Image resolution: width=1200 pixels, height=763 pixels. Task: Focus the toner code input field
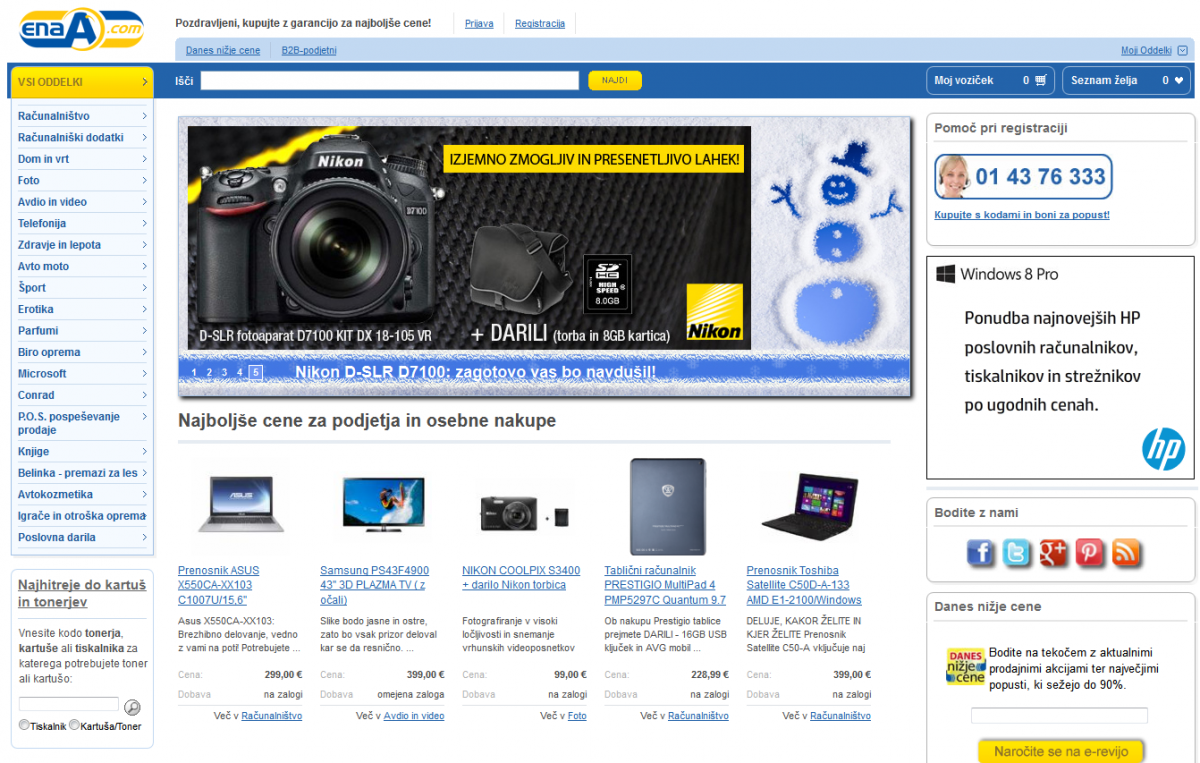[x=69, y=704]
